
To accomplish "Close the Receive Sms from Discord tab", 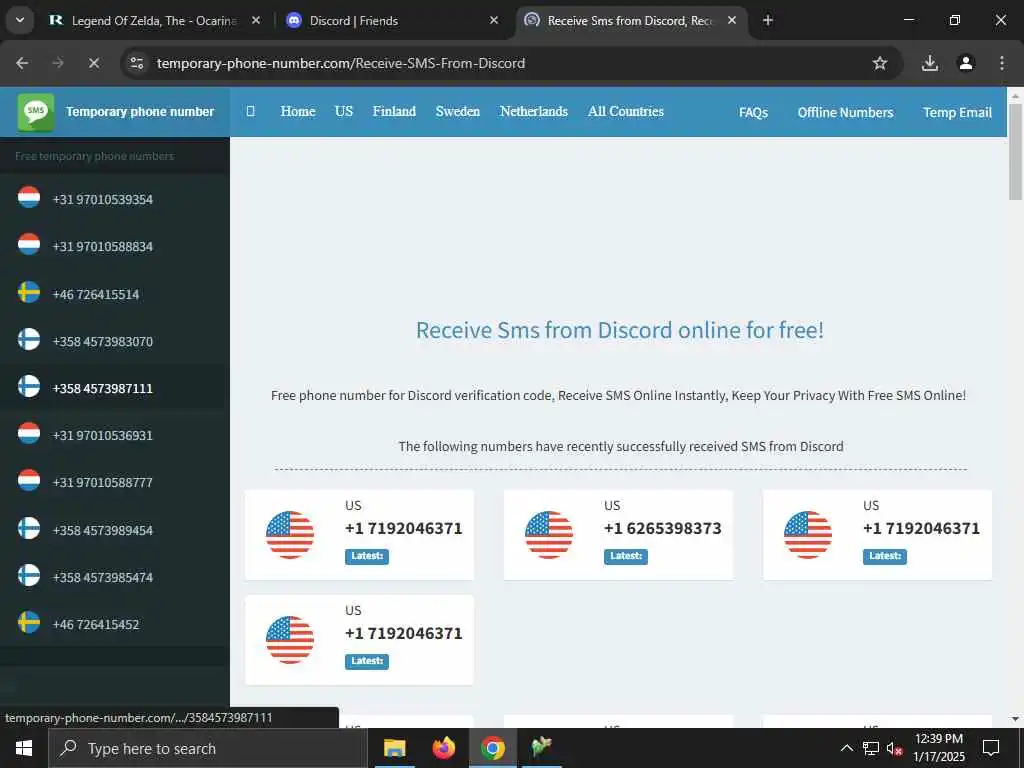I will coord(732,20).
